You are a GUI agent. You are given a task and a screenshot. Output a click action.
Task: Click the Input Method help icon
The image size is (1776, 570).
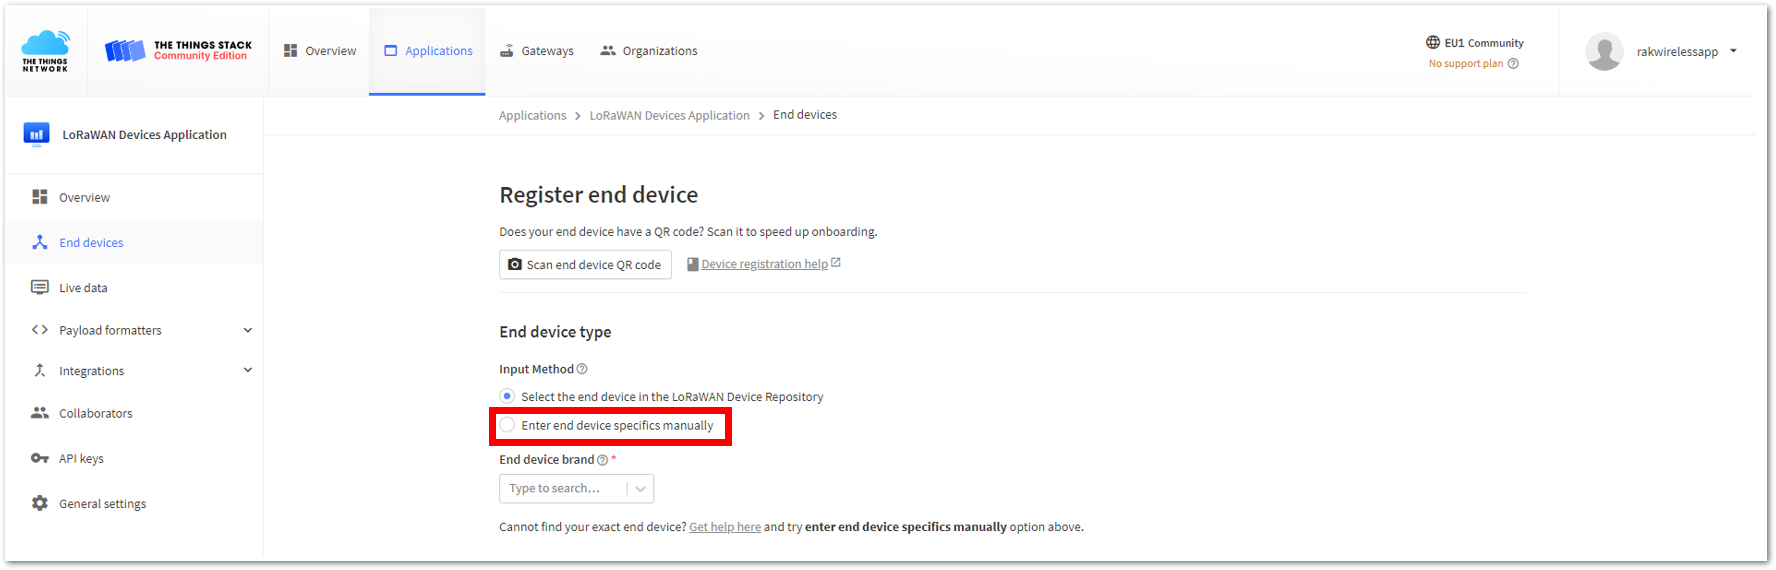click(582, 369)
